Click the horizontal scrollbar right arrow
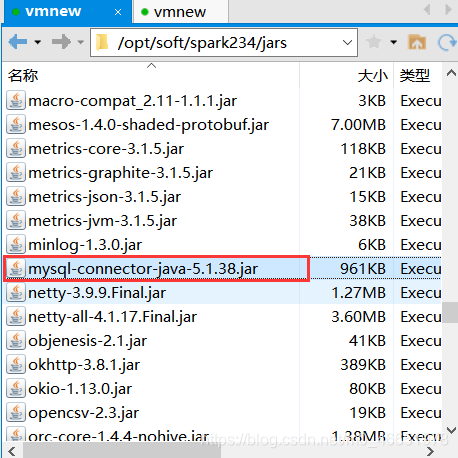This screenshot has width=458, height=458. tap(430, 451)
